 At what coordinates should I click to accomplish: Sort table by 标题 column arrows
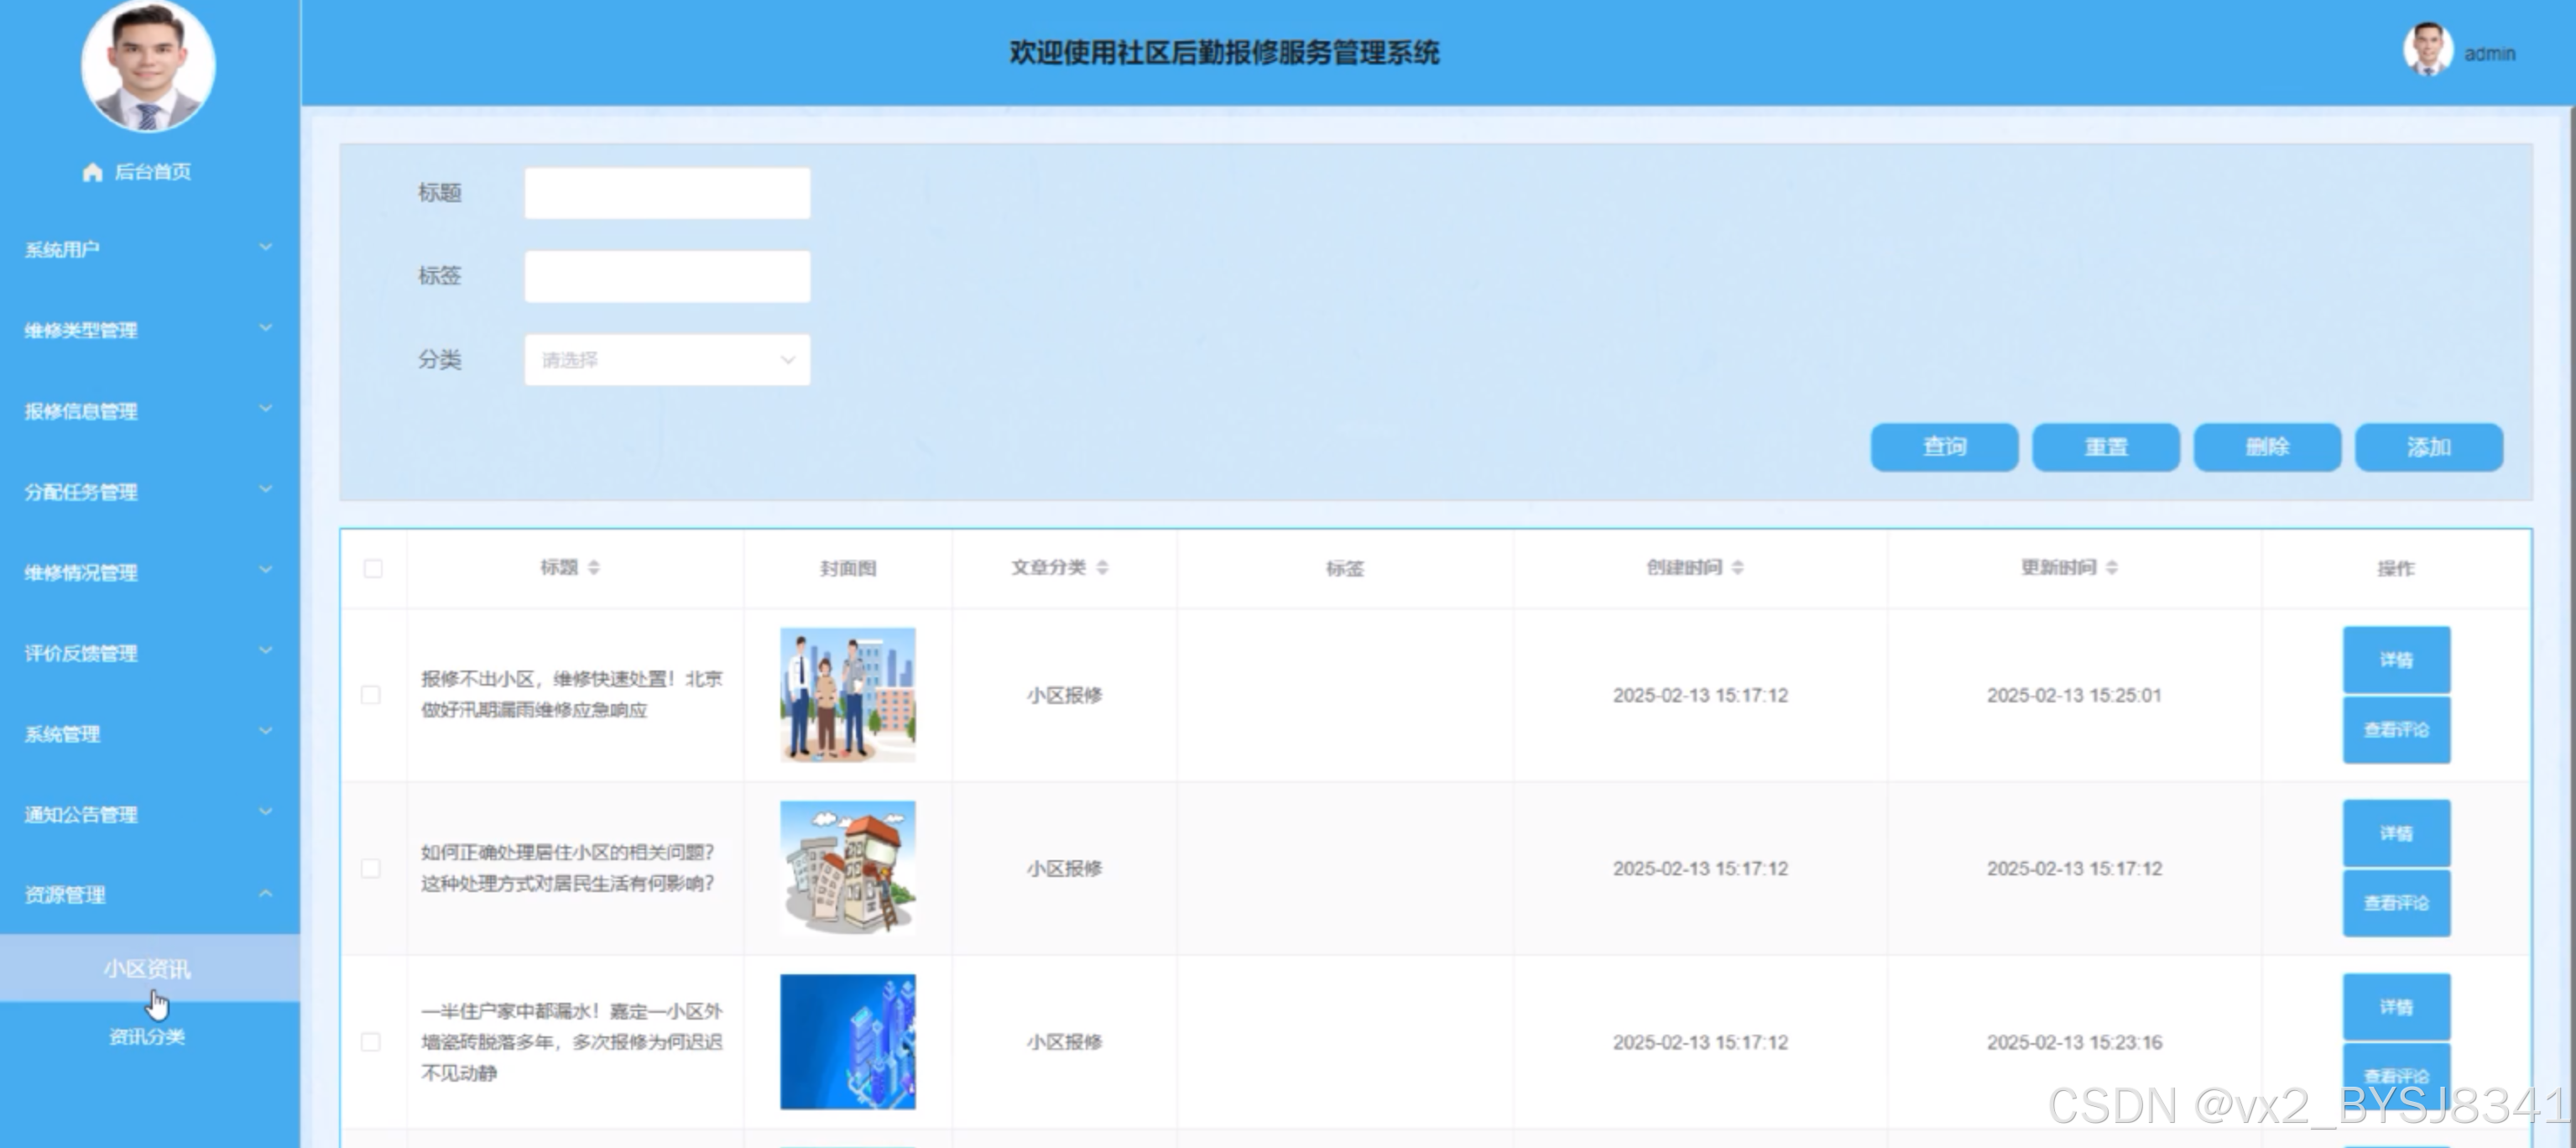593,568
